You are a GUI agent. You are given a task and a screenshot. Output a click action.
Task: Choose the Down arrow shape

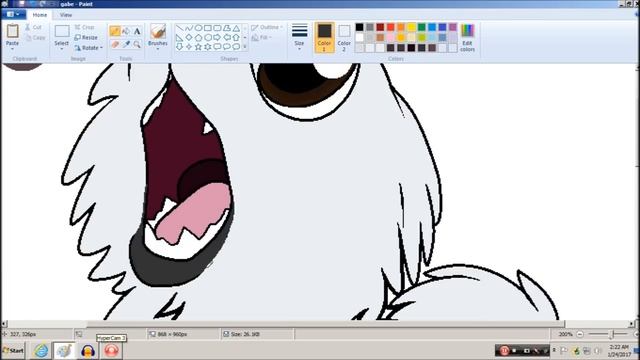179,47
